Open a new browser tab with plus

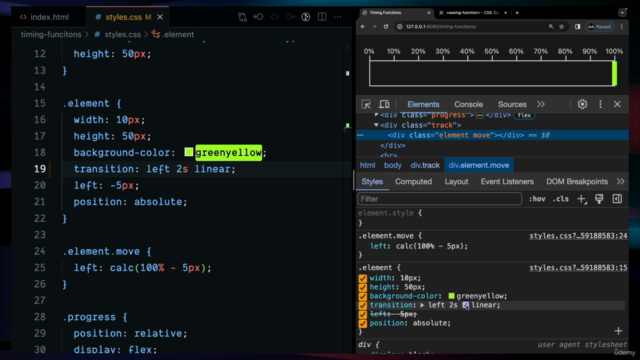pyautogui.click(x=517, y=13)
